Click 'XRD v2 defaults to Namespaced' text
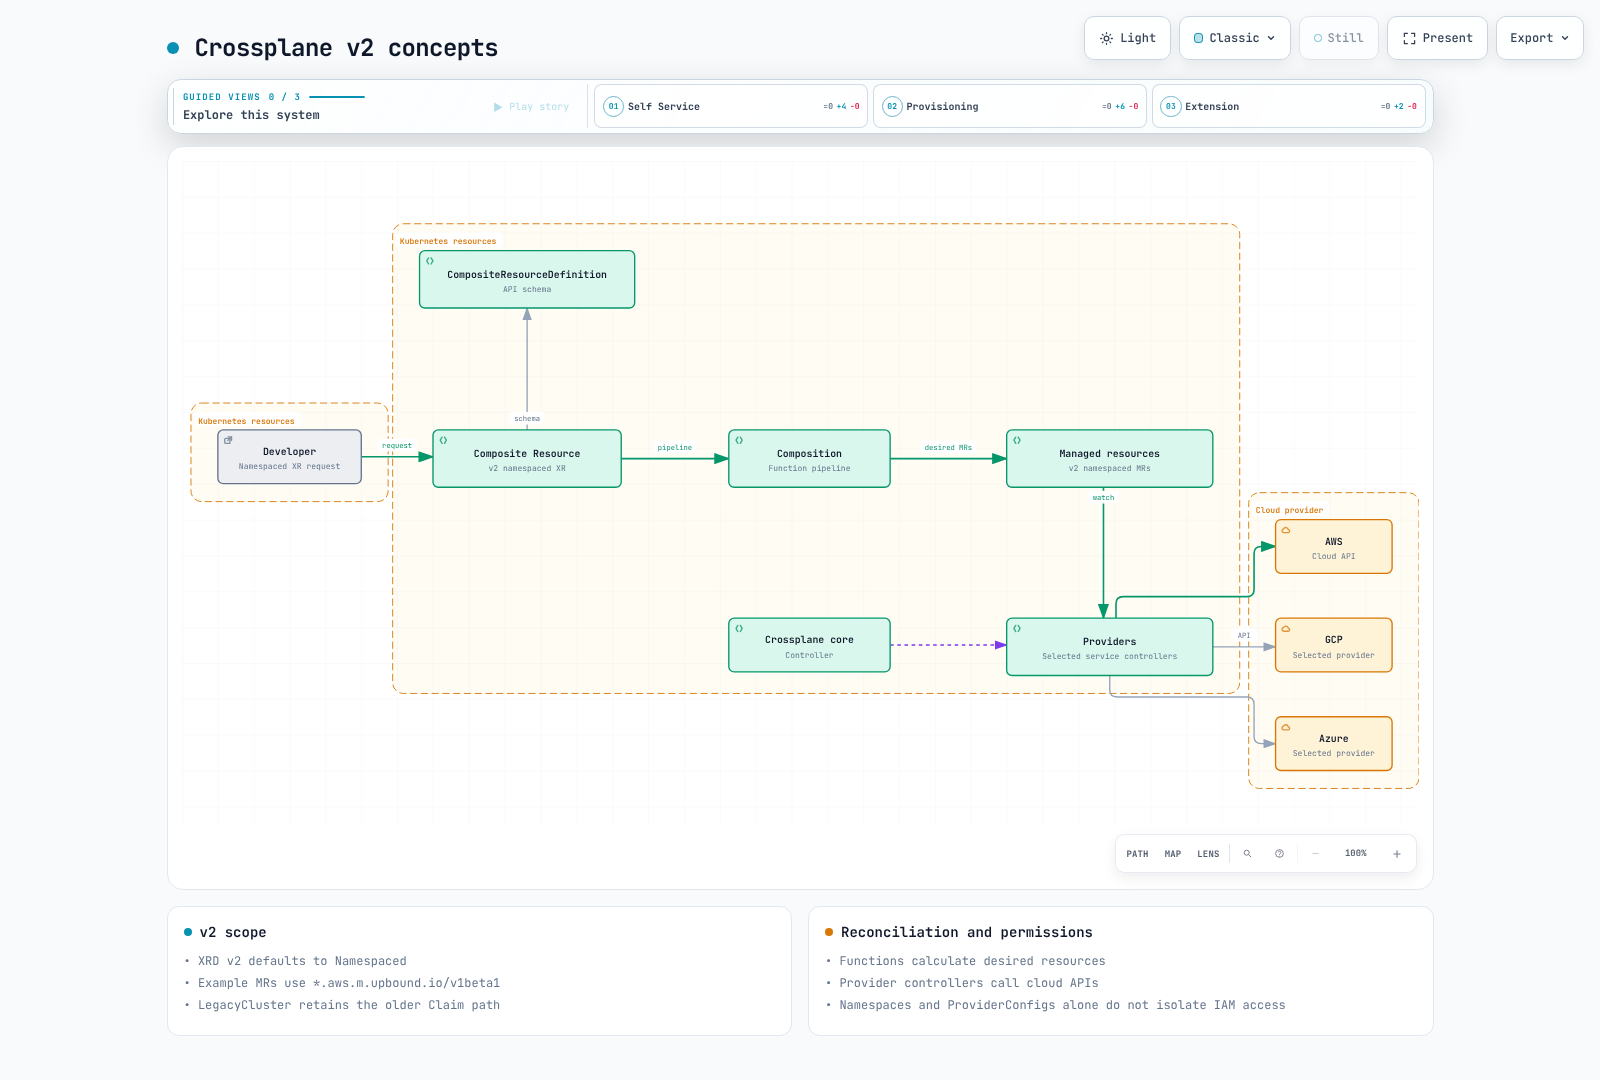The height and width of the screenshot is (1080, 1600). (x=302, y=961)
